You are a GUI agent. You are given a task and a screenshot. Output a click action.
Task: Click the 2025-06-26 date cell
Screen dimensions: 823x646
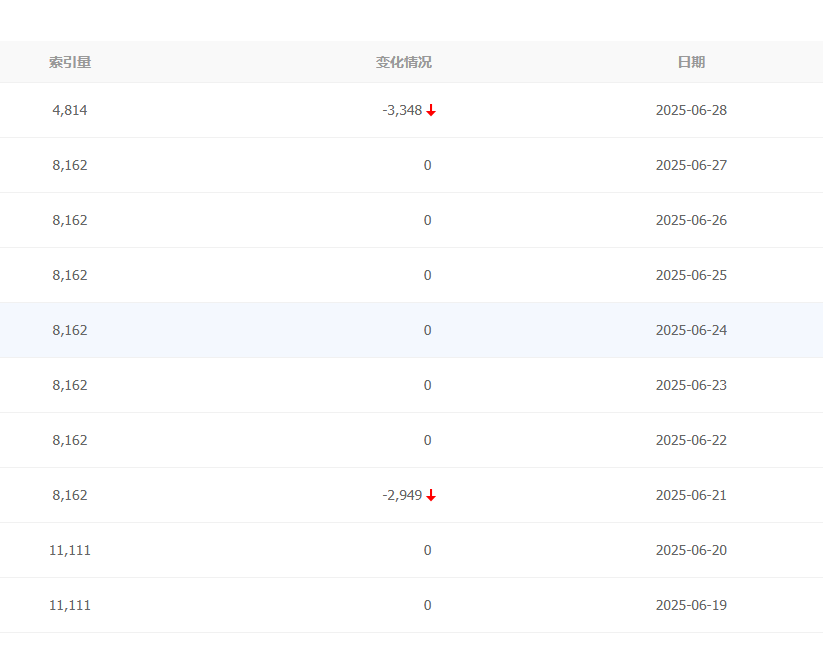tap(691, 220)
